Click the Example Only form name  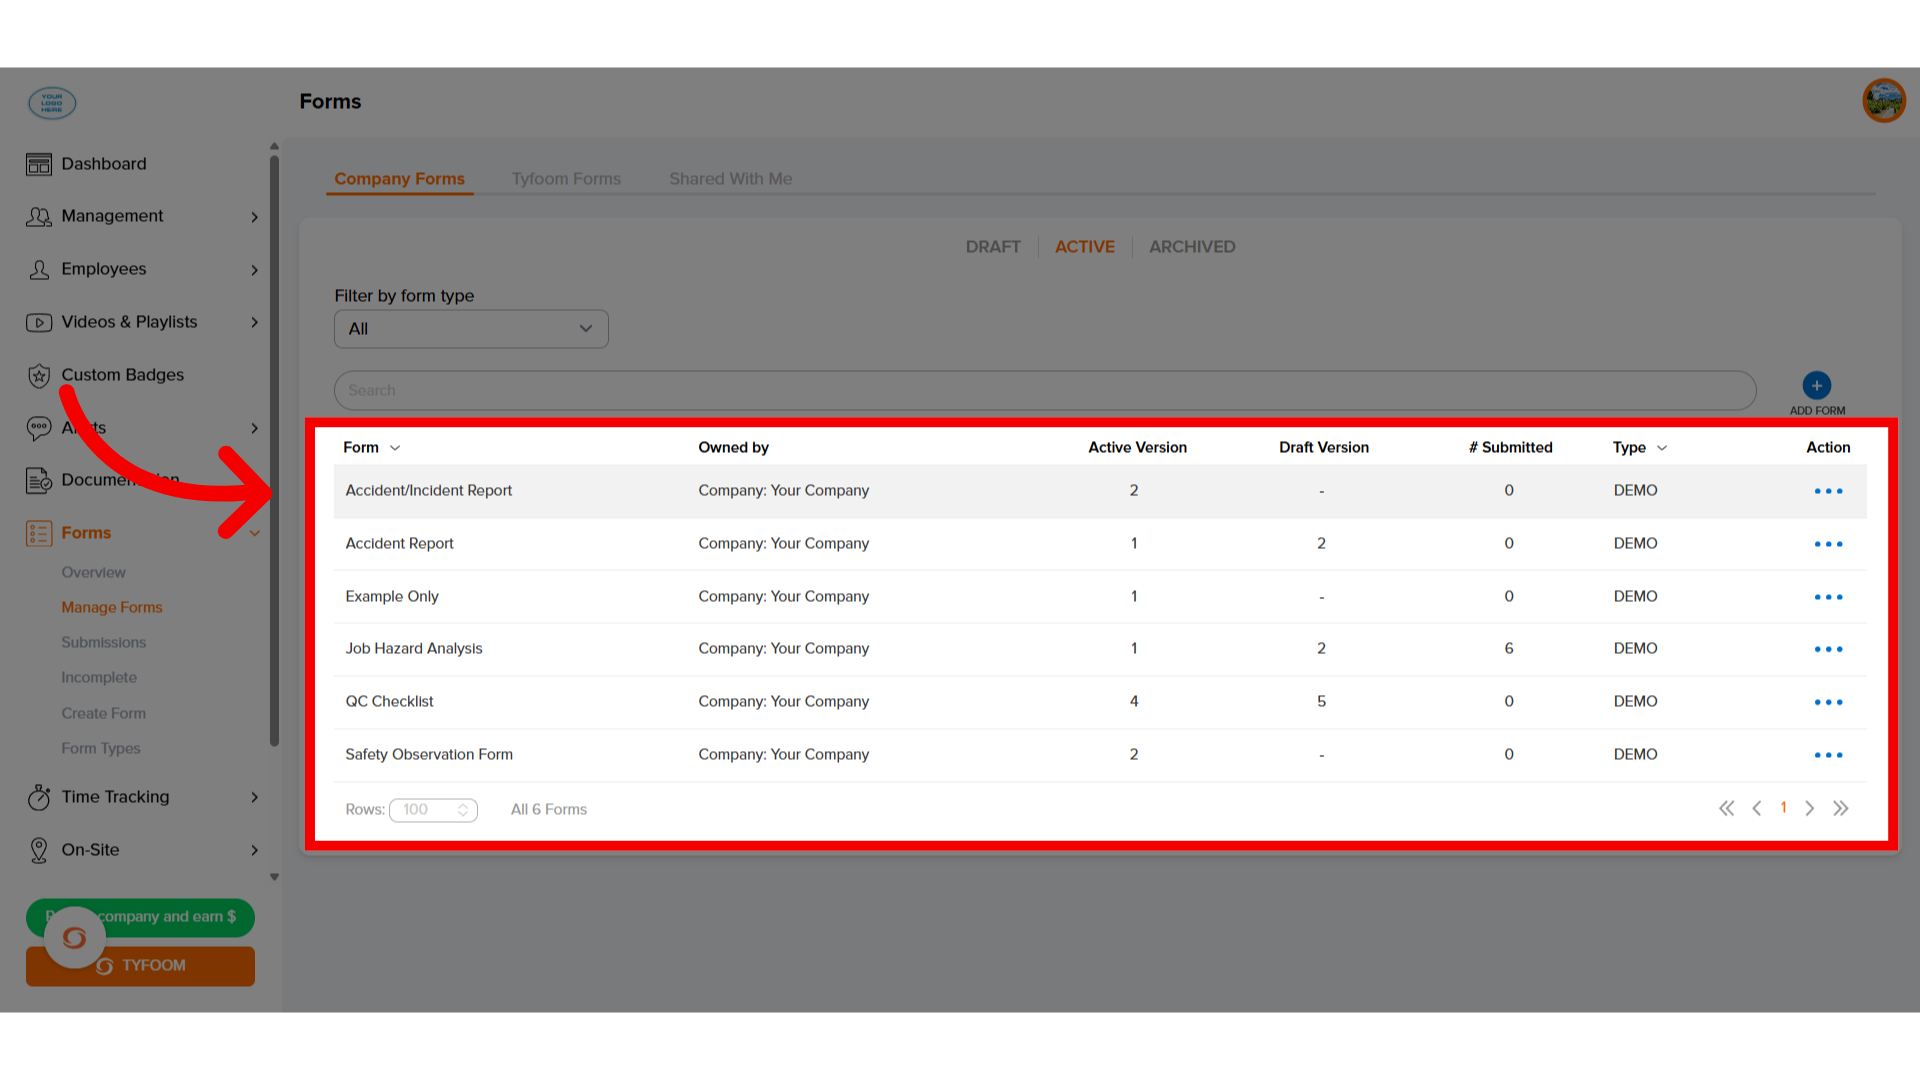click(391, 596)
